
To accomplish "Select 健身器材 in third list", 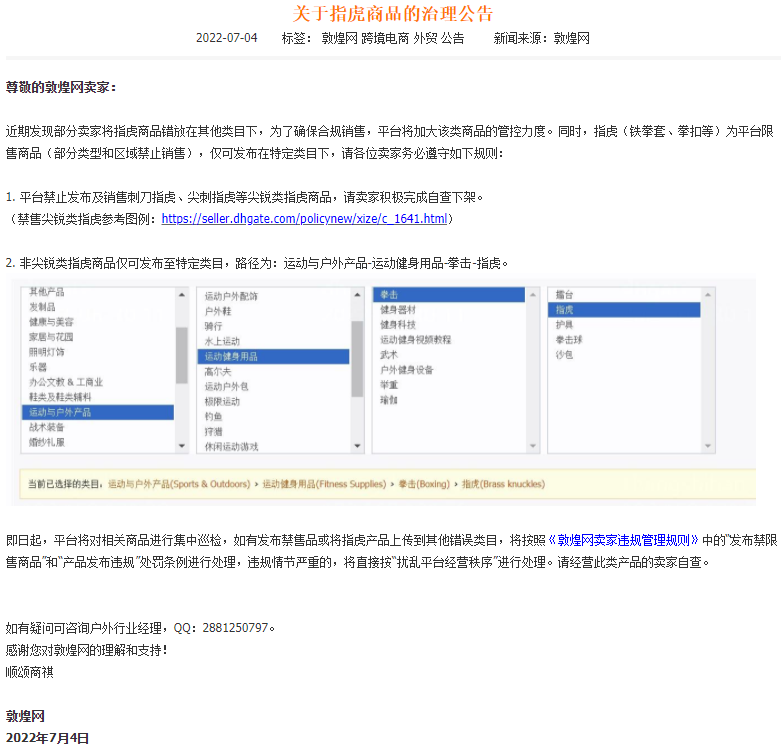I will 397,310.
